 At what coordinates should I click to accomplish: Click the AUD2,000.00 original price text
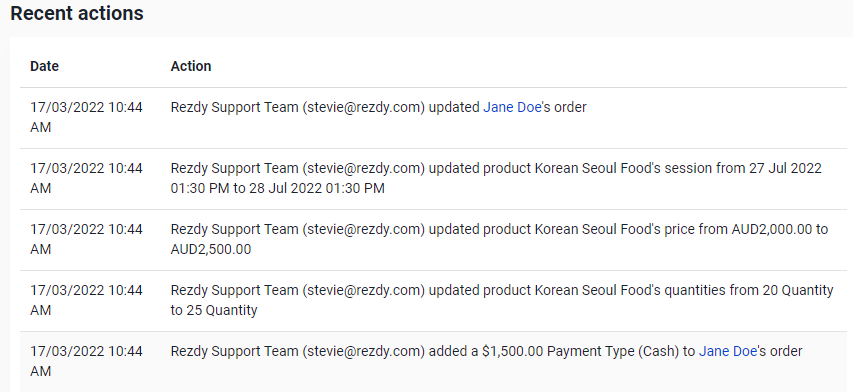tap(771, 229)
